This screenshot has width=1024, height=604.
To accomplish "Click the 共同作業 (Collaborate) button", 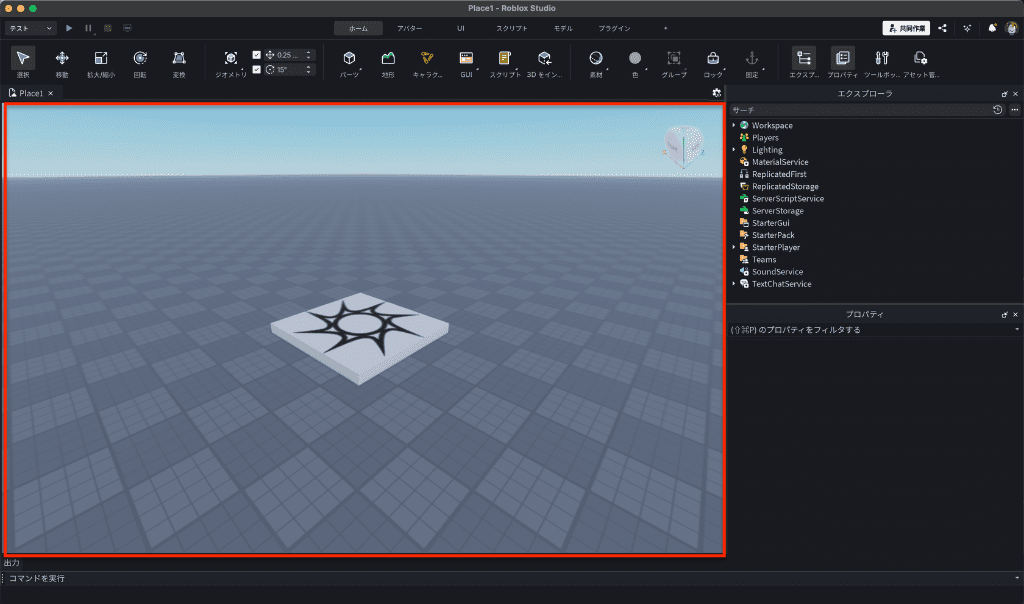I will (x=905, y=28).
